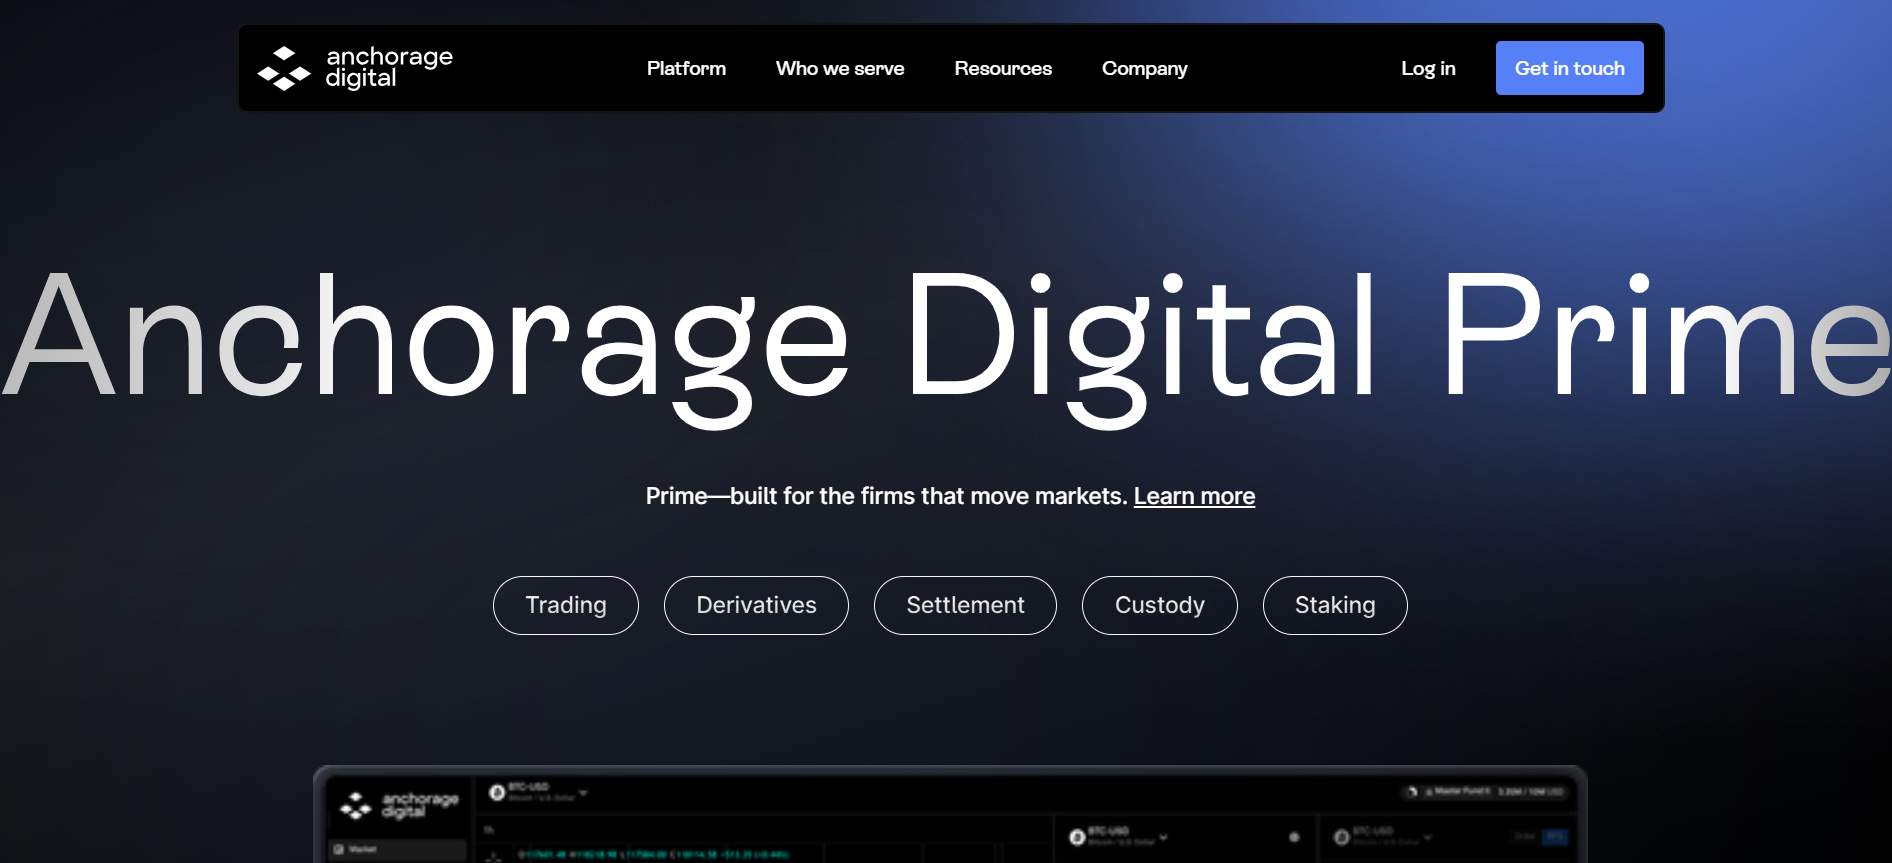Follow the Learn more link
The image size is (1892, 863).
point(1194,496)
